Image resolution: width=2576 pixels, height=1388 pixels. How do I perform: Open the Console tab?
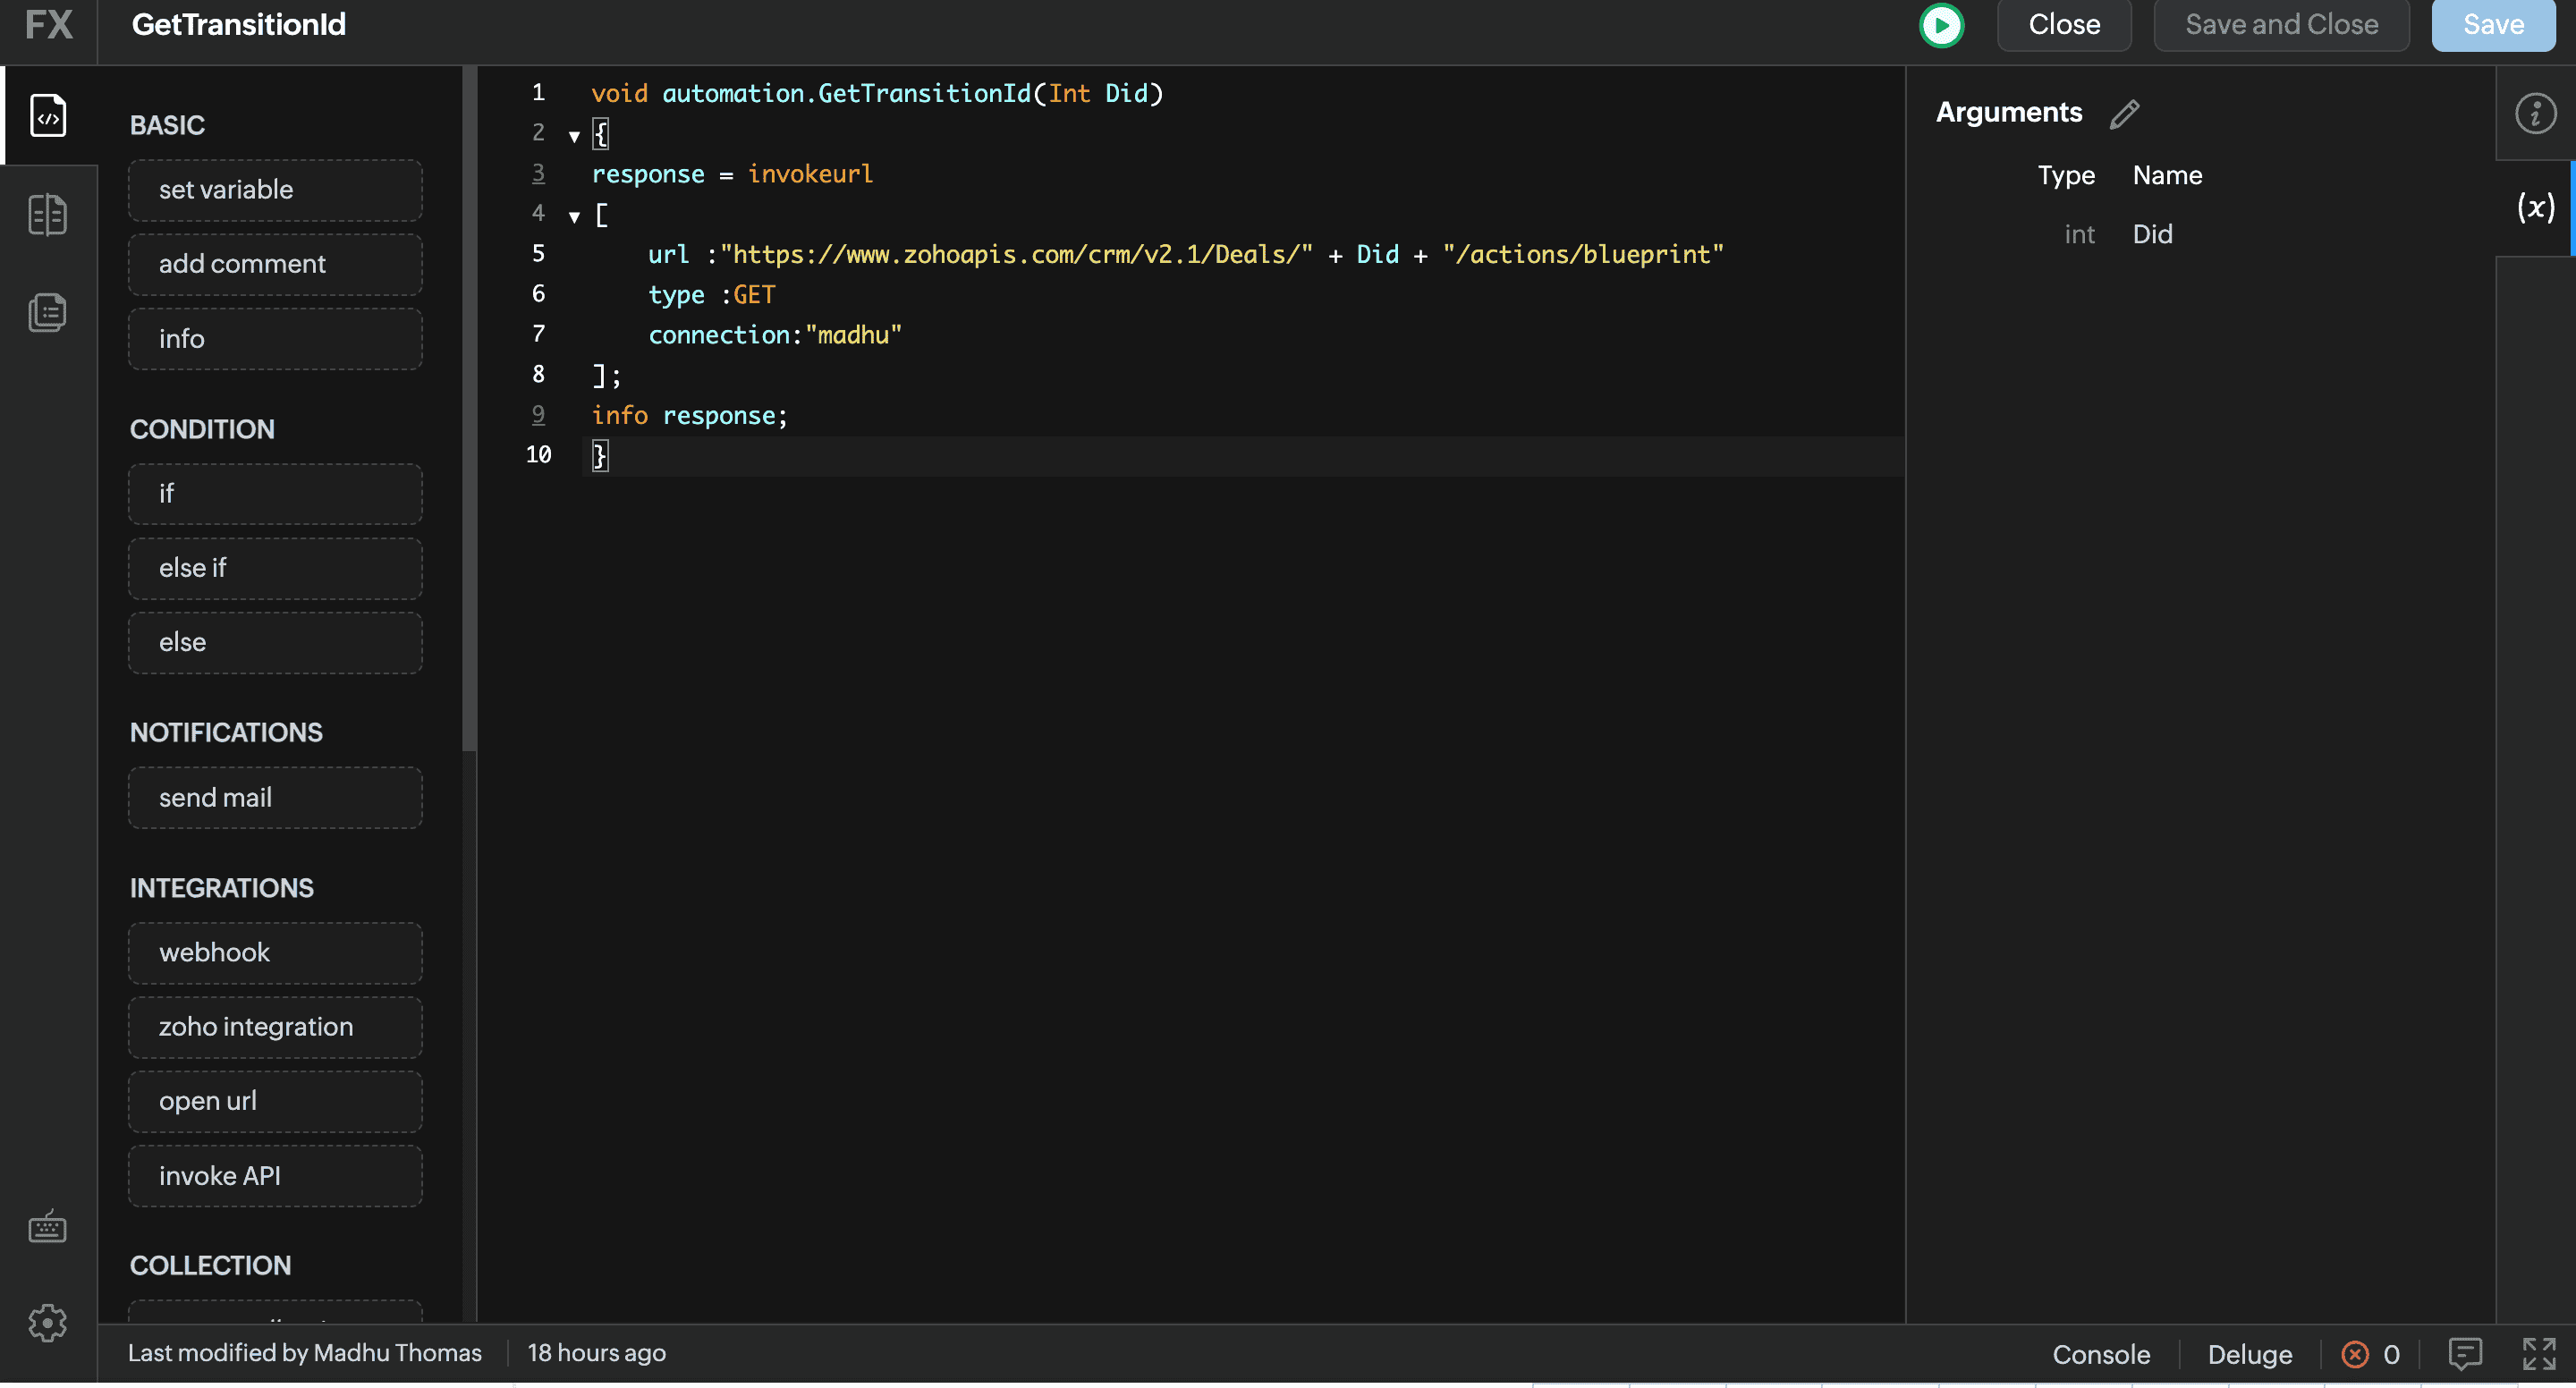2101,1354
